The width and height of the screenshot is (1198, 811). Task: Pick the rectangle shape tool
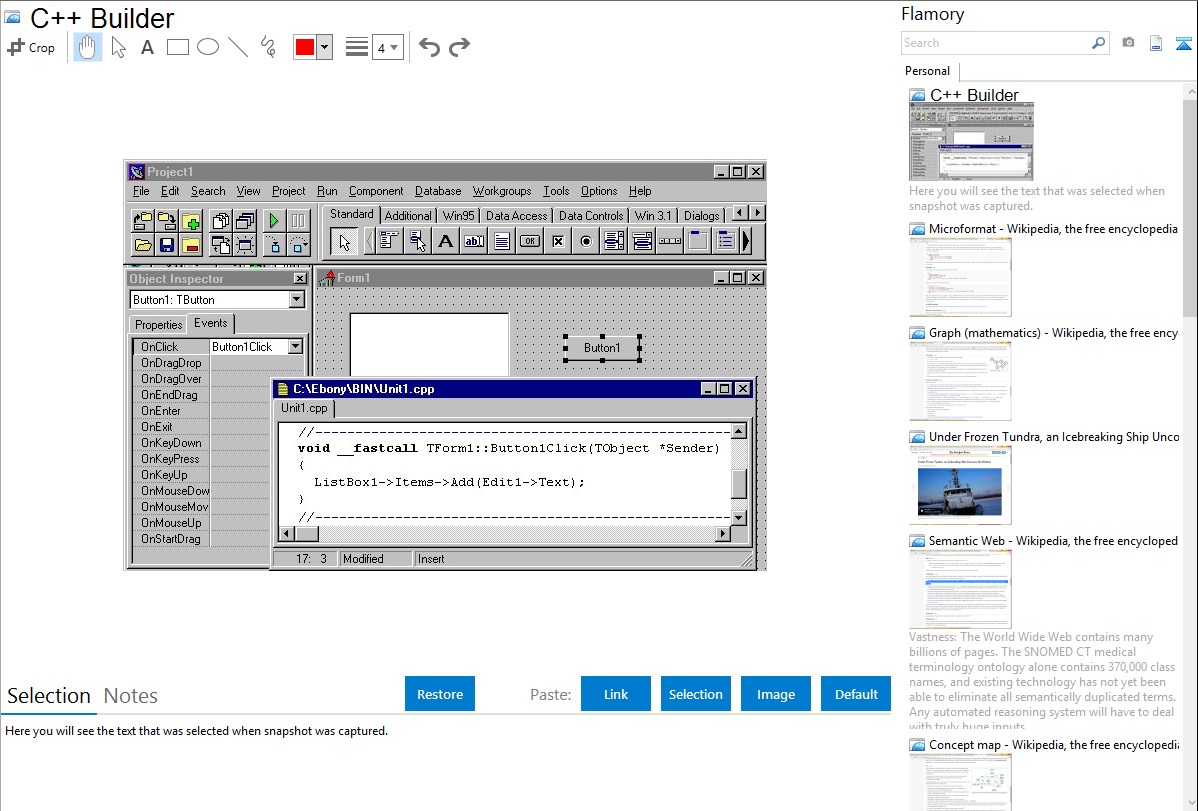[x=178, y=47]
